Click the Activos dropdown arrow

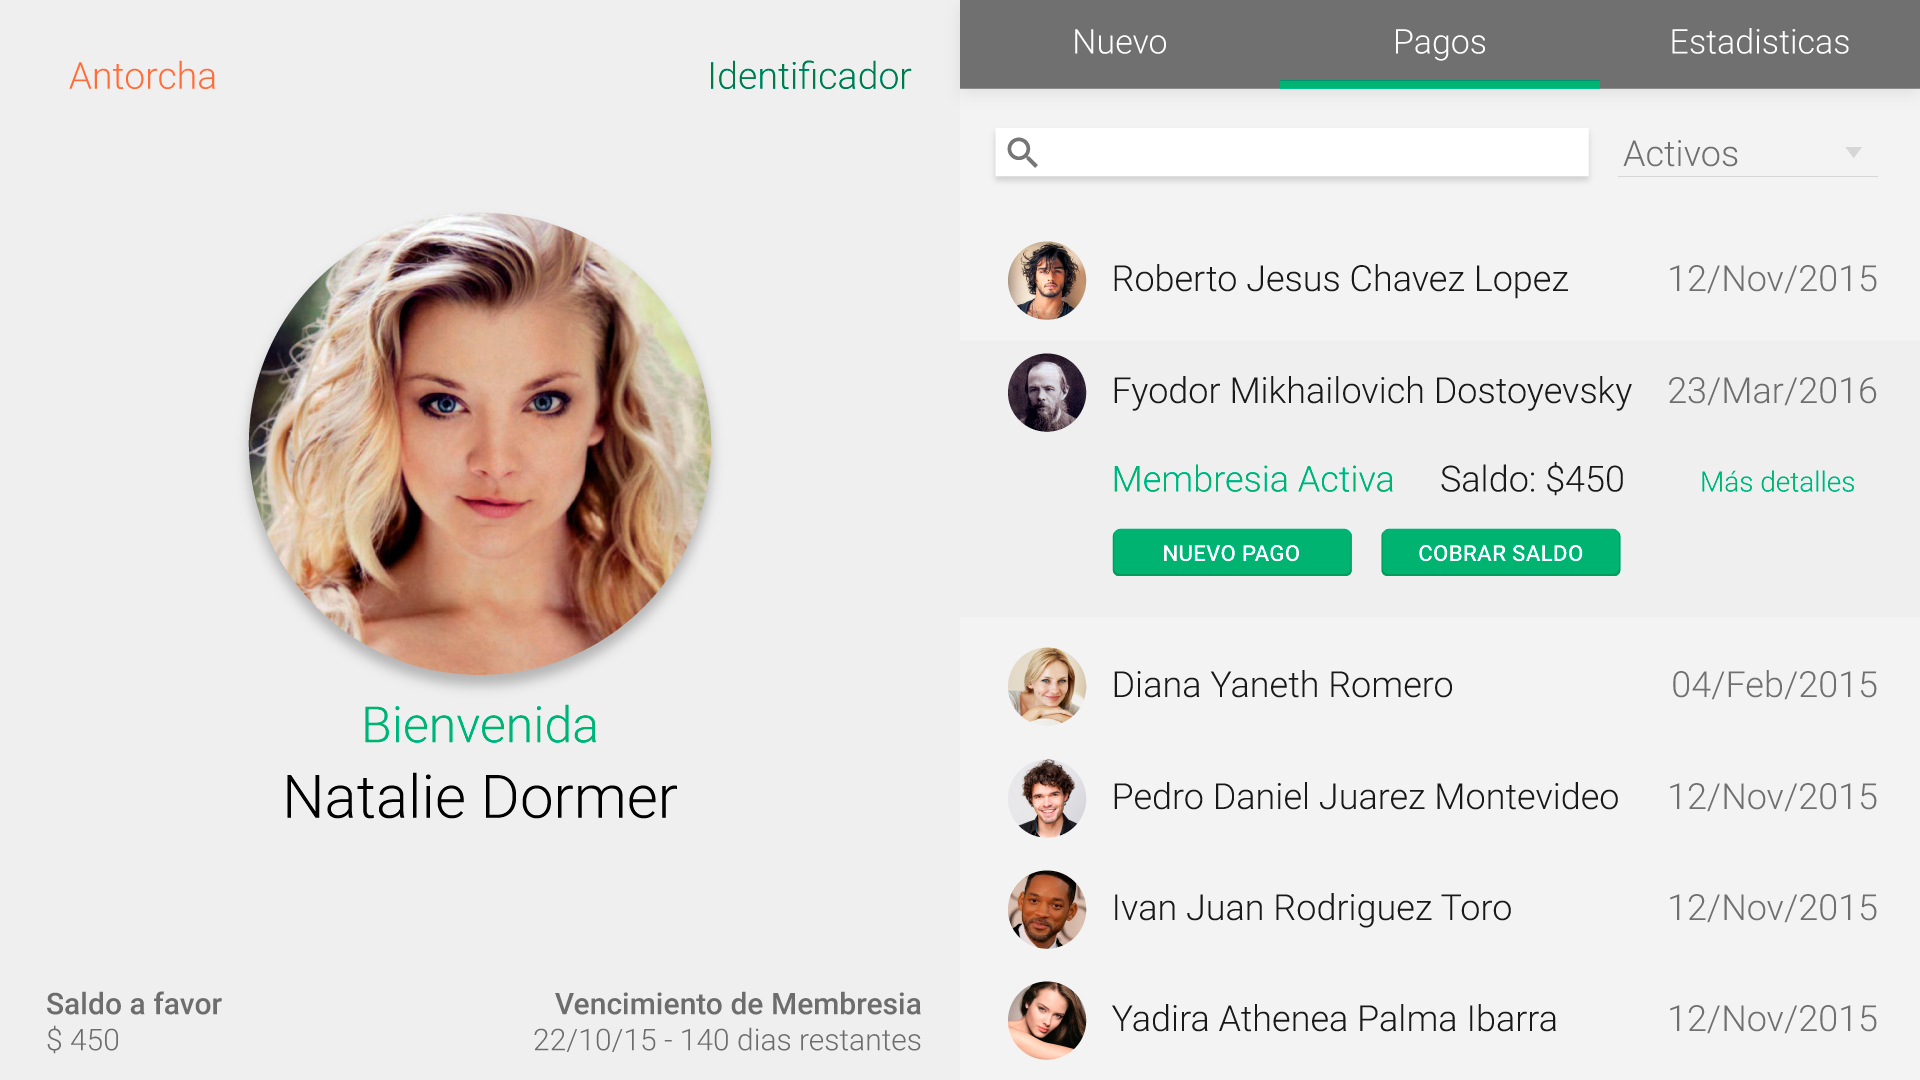[1853, 152]
